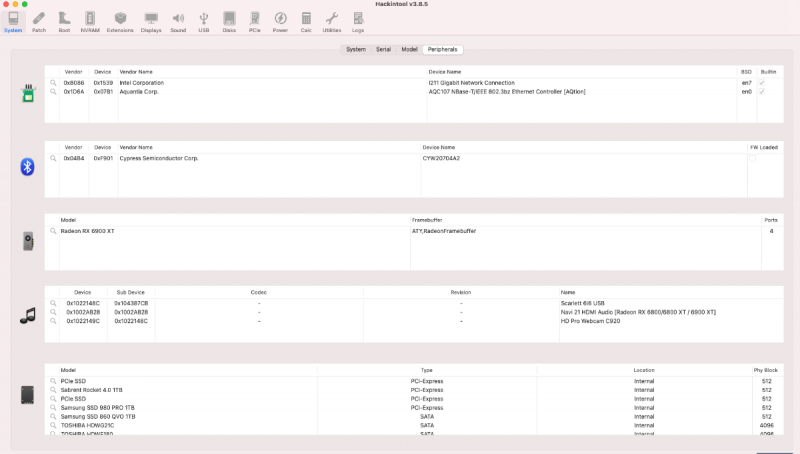Select Samsung SSD 980 PRO 1TB drive
800x454 pixels.
click(x=97, y=408)
